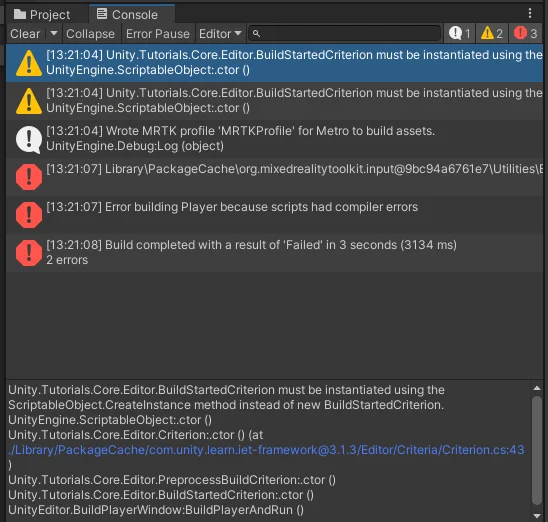
Task: Clear the console messages
Action: tap(25, 34)
